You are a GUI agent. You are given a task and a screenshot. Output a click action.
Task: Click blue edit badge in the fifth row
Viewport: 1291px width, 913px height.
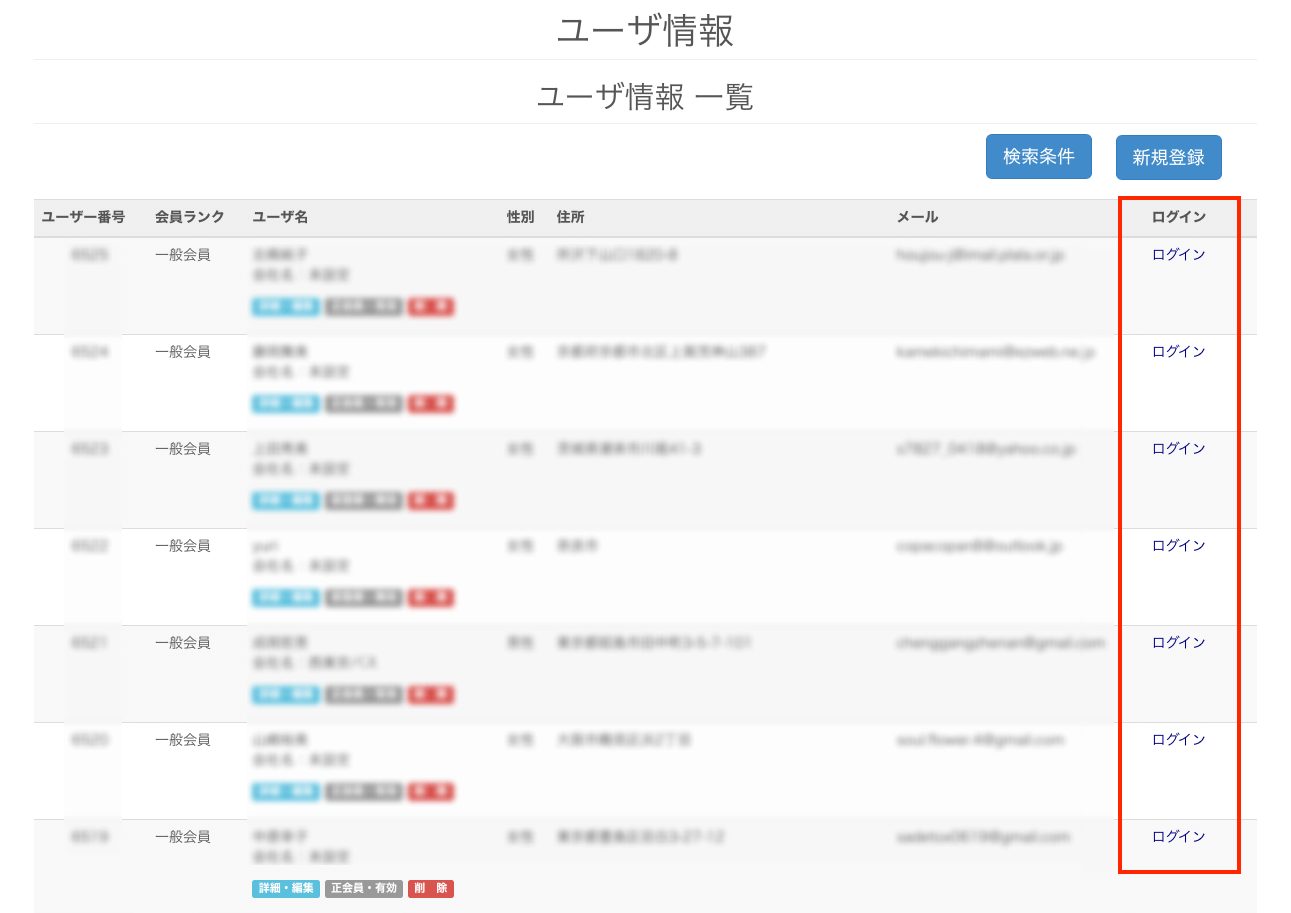[x=285, y=695]
